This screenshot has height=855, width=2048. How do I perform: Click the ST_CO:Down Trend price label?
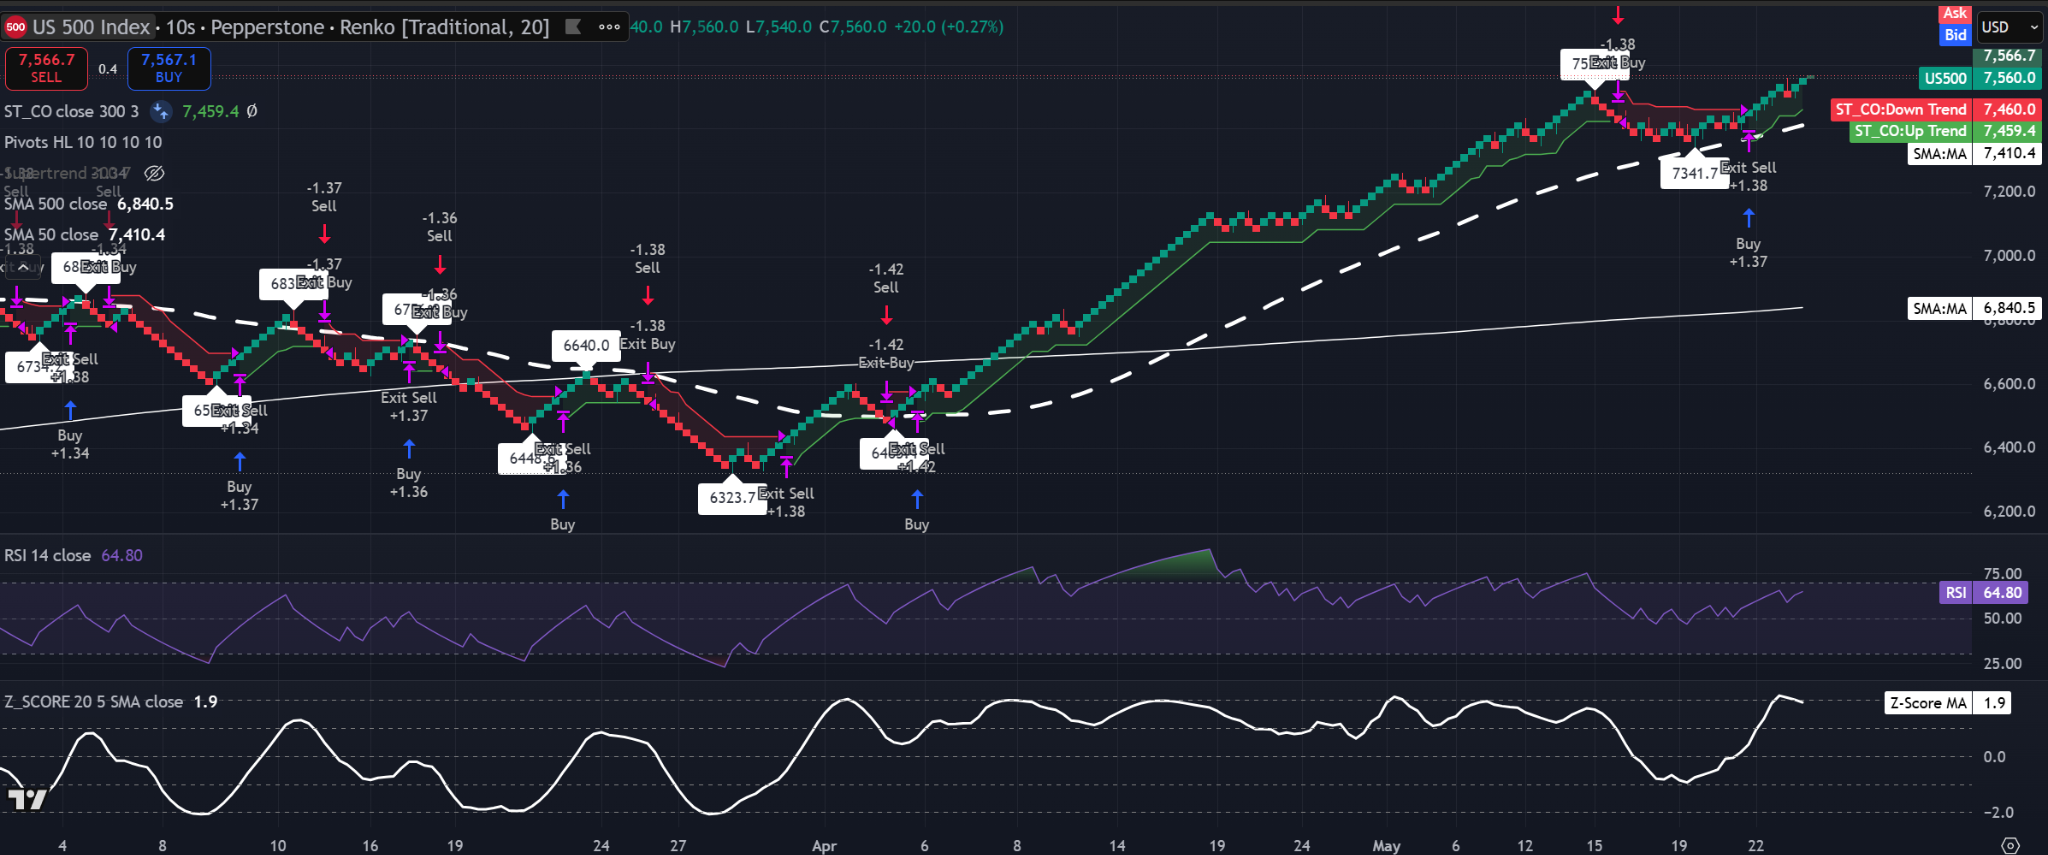click(1936, 110)
